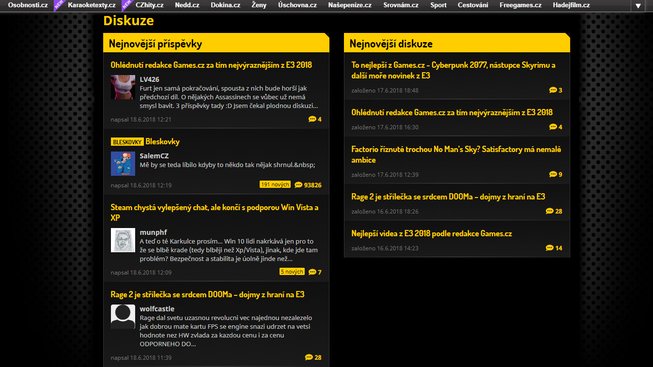Open Úschovna.cz from the top bar
Viewport: 653px width, 367px height.
[x=297, y=5]
